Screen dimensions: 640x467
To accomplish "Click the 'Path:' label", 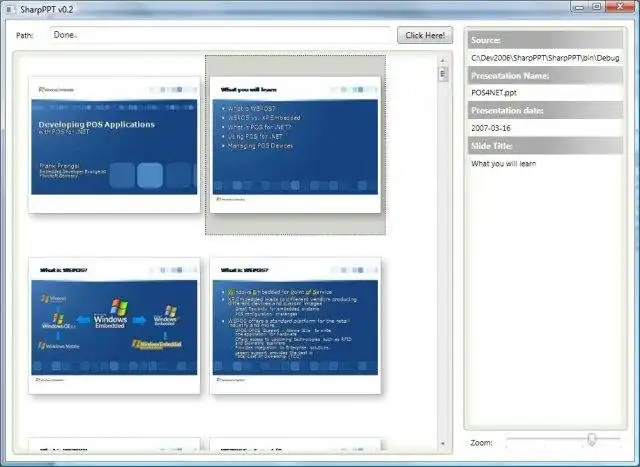I will (x=24, y=36).
